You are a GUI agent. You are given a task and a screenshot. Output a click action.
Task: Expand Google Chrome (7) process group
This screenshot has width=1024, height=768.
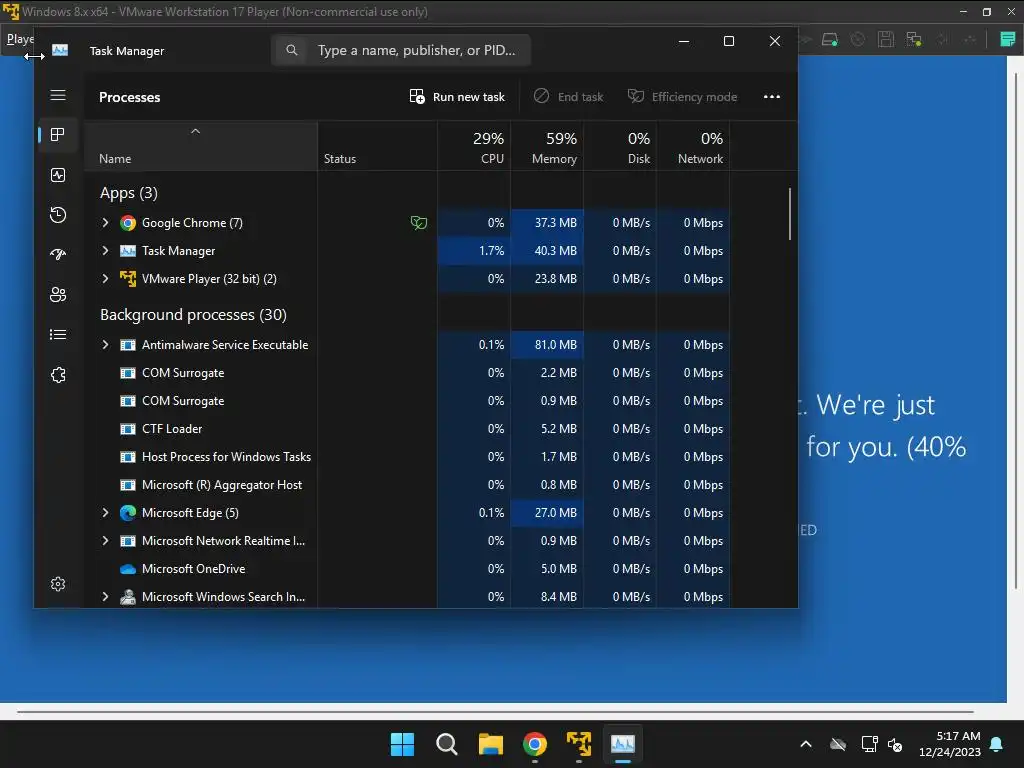(105, 223)
